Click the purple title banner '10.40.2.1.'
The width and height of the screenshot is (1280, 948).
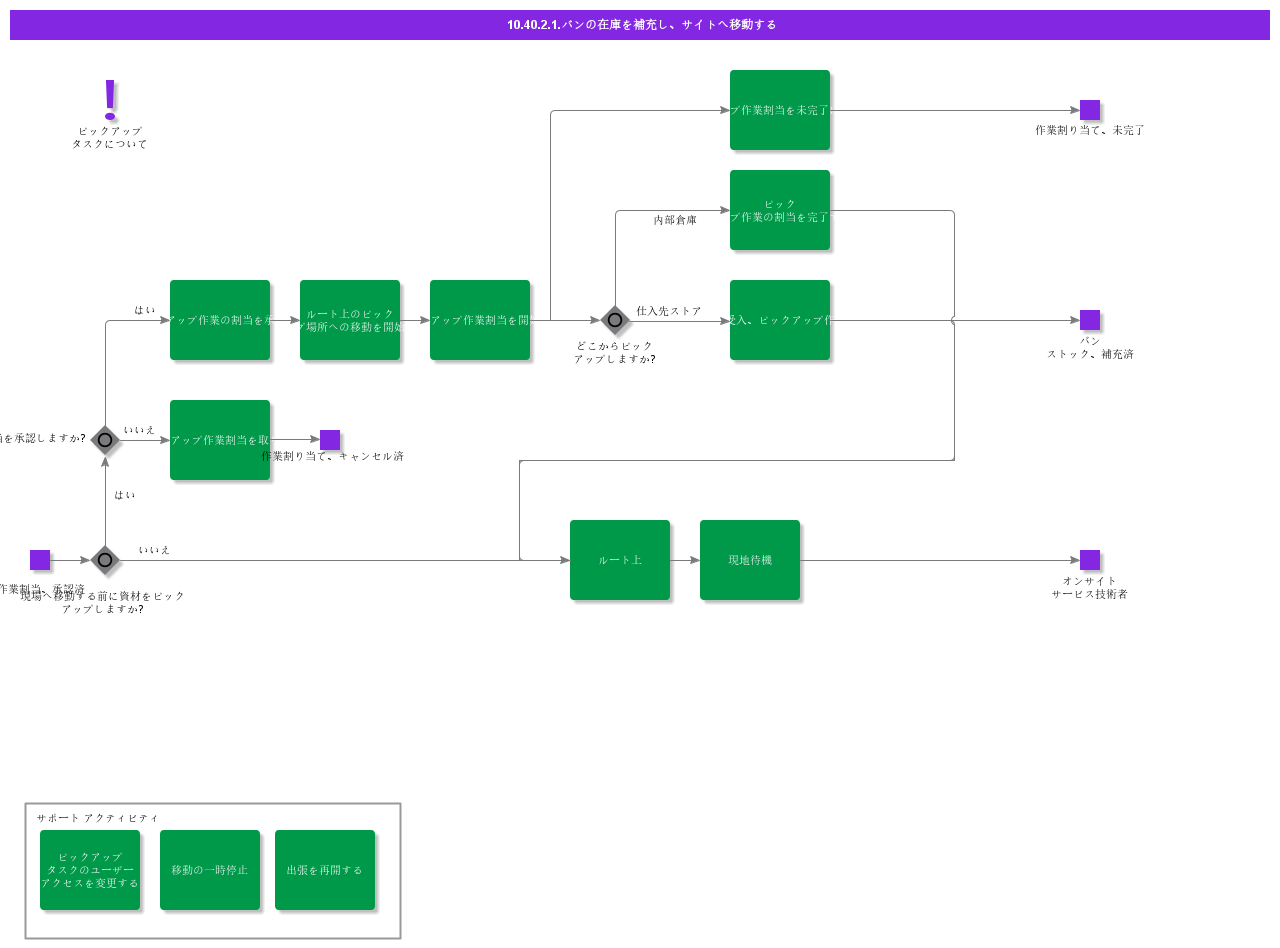click(x=640, y=25)
